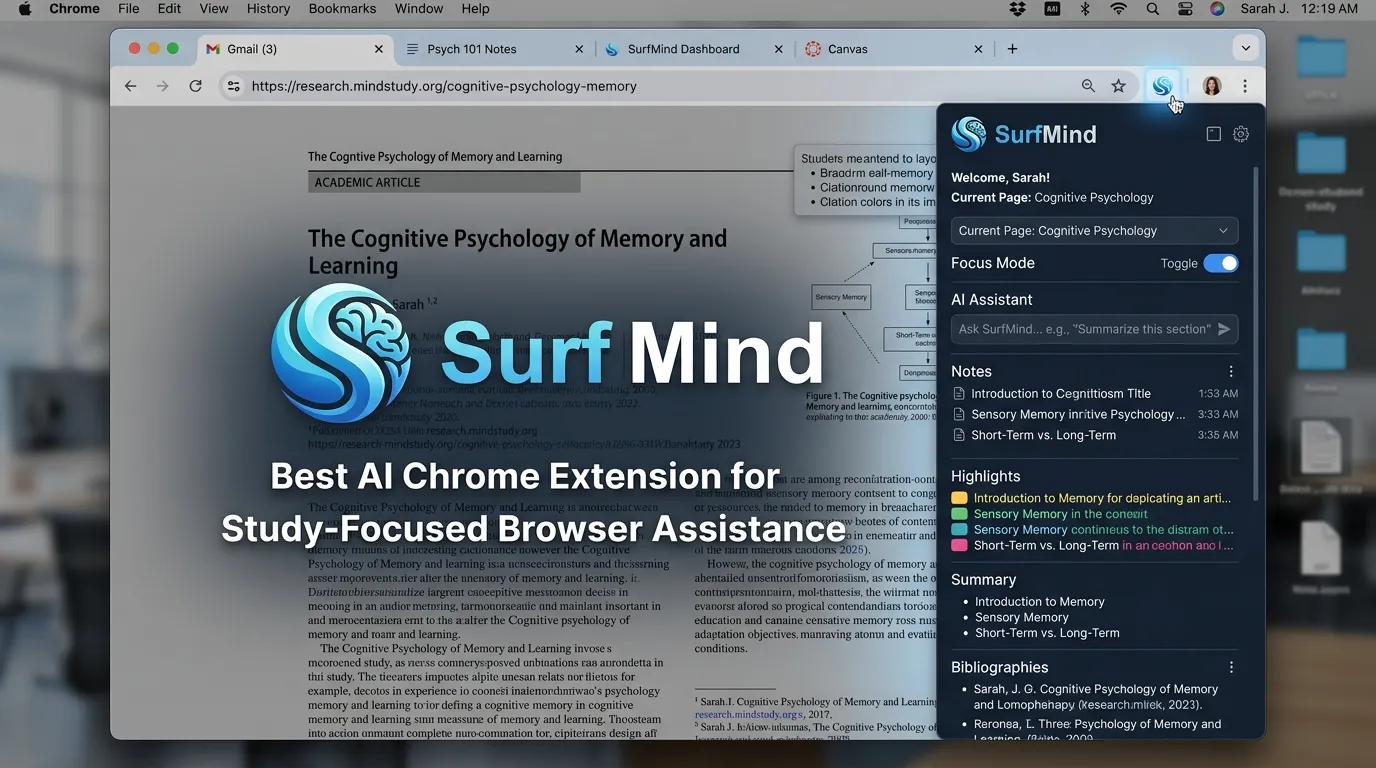Image resolution: width=1376 pixels, height=768 pixels.
Task: Open Spotlight search icon
Action: coord(1153,9)
